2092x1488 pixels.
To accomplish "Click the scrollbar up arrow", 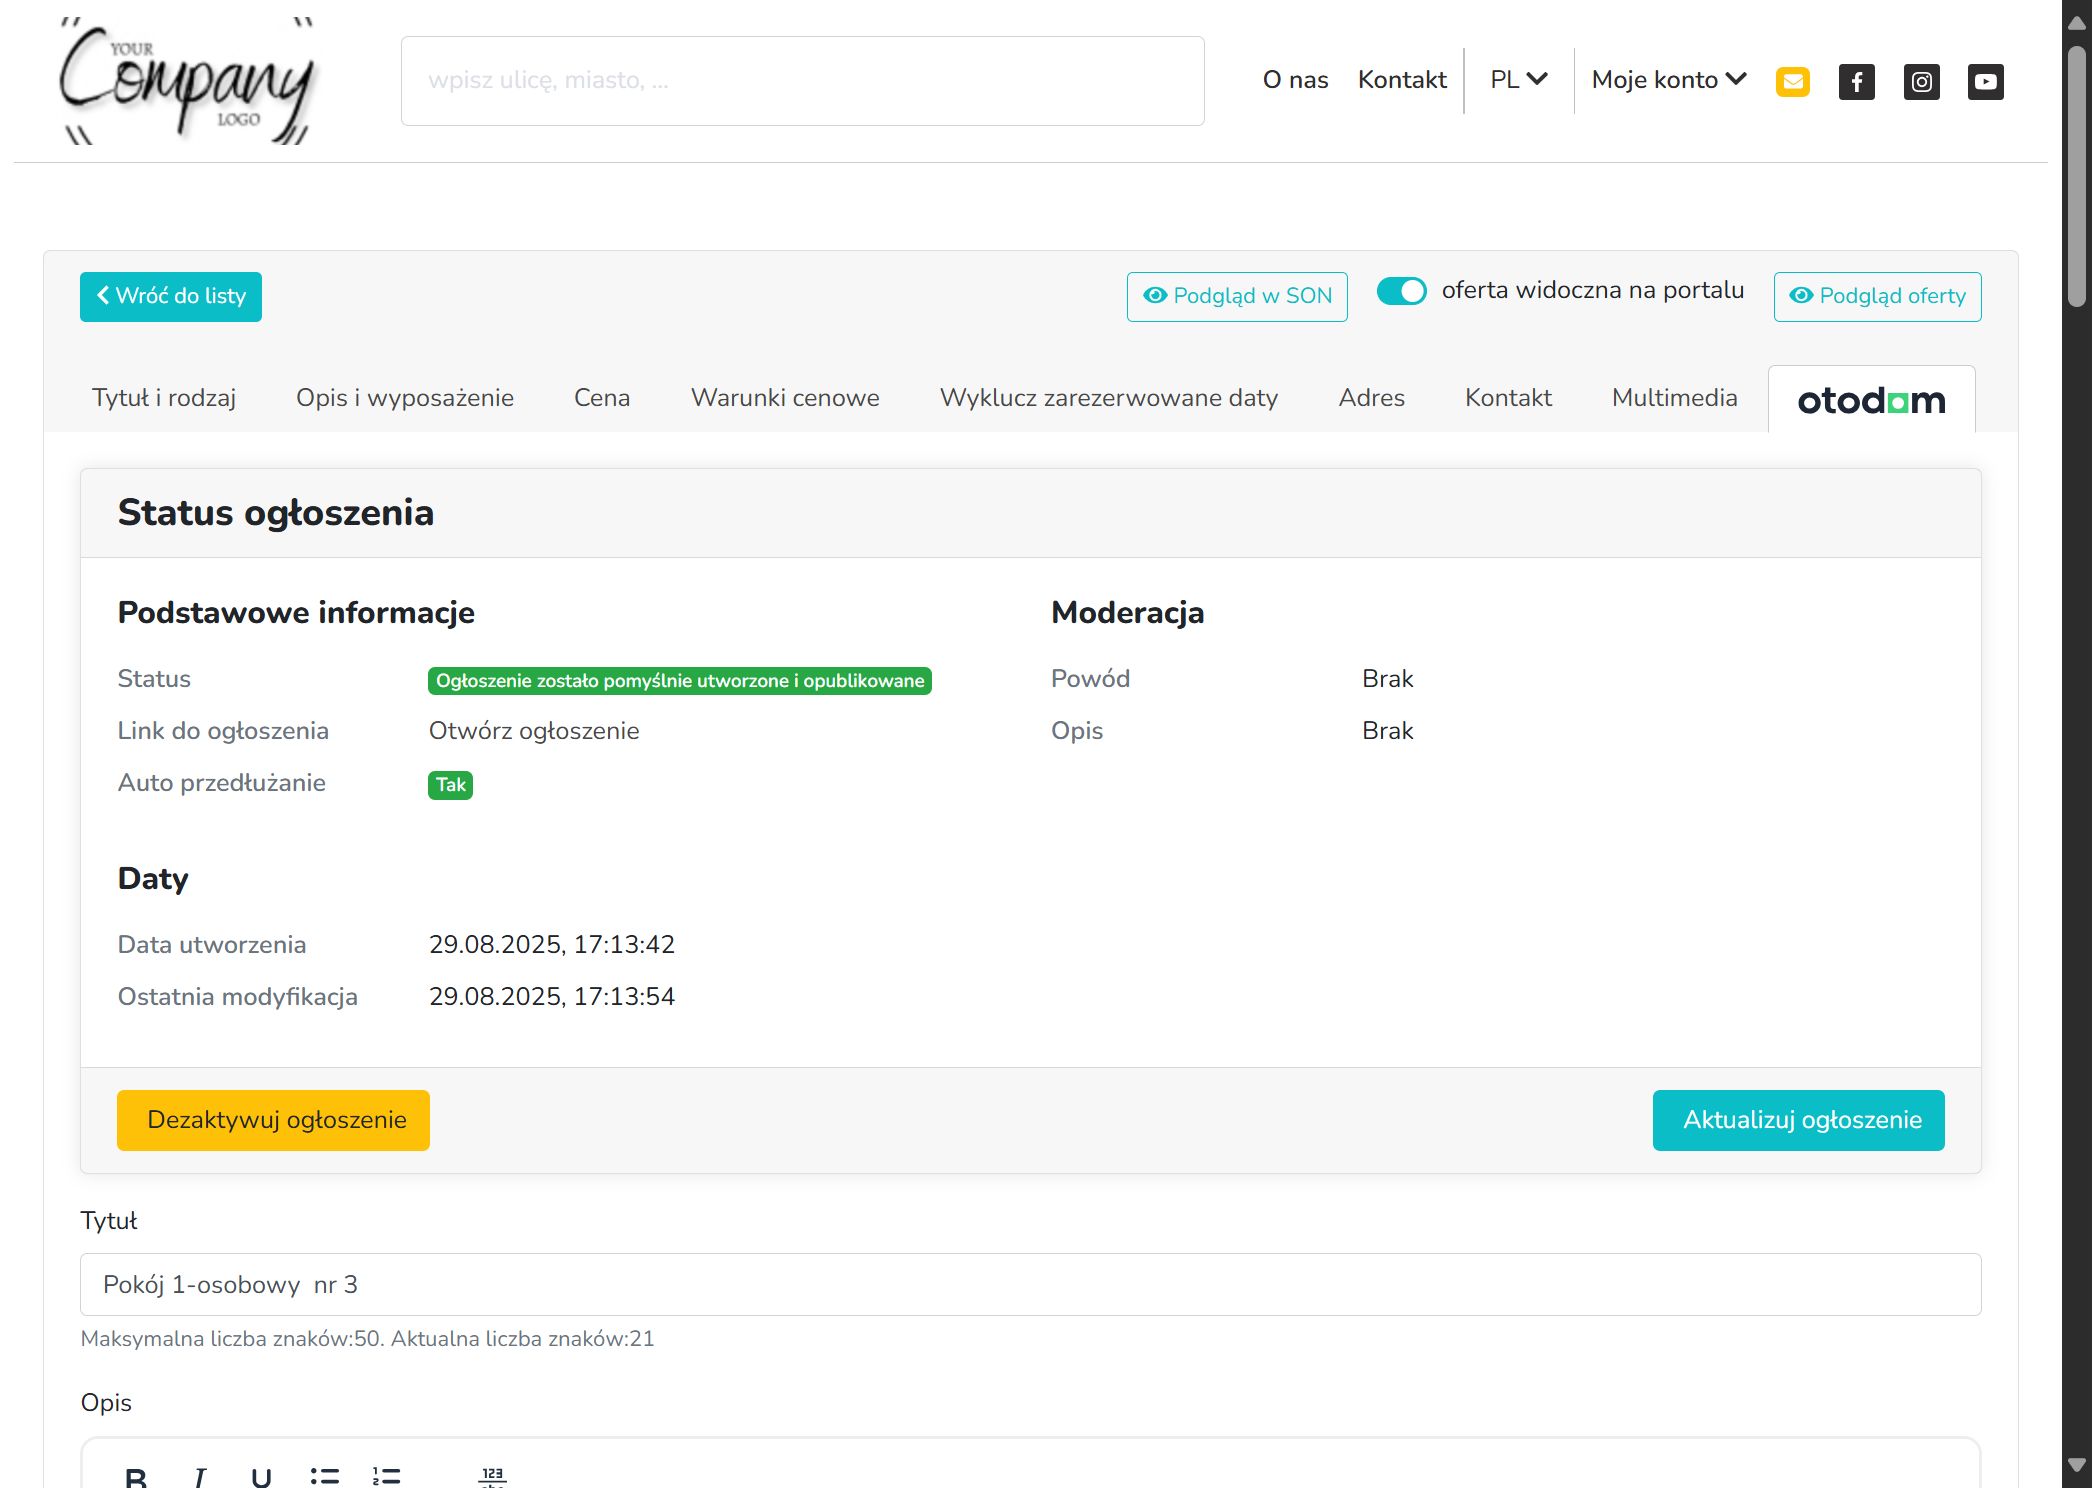I will (2077, 23).
